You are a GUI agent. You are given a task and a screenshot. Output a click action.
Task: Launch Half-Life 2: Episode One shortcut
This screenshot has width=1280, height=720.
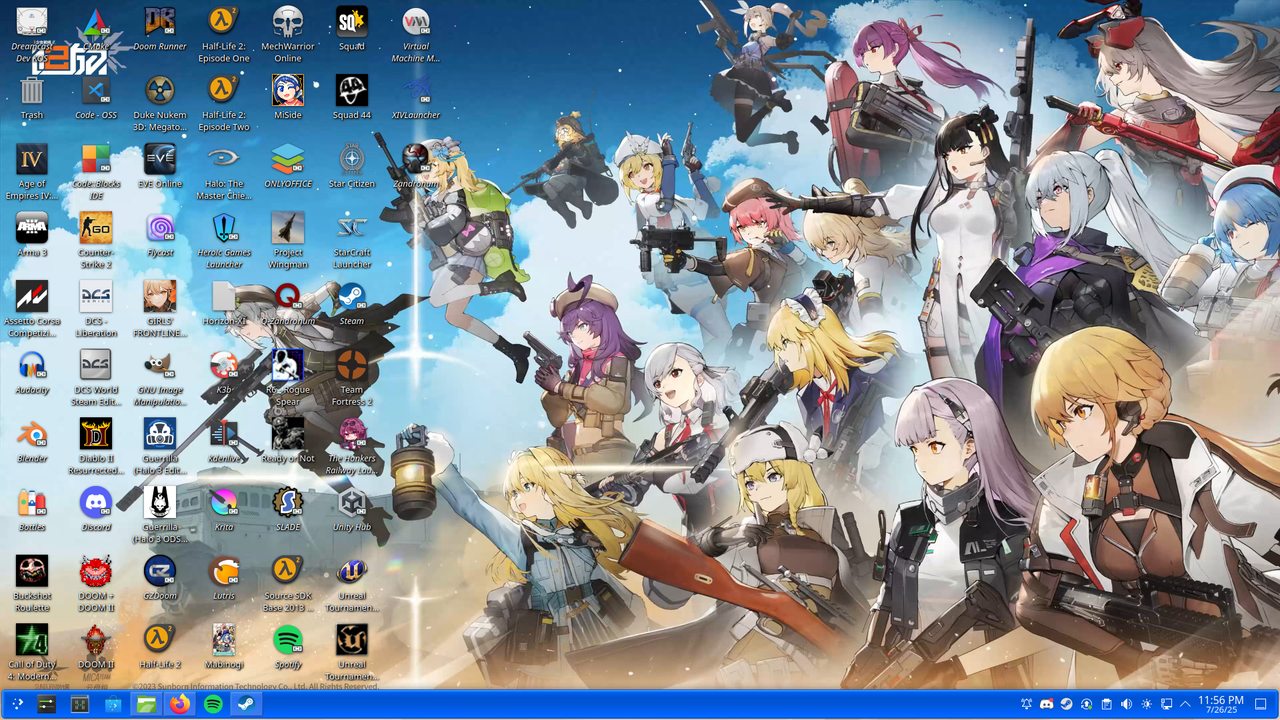(223, 22)
